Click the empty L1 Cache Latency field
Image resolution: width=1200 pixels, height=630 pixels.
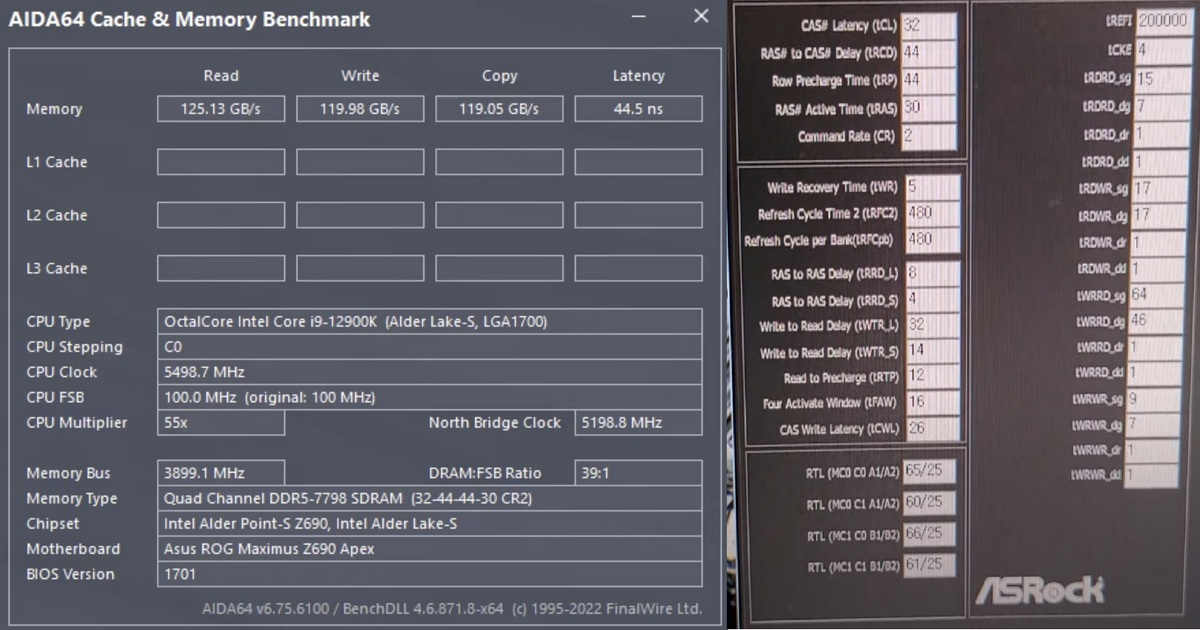click(638, 162)
